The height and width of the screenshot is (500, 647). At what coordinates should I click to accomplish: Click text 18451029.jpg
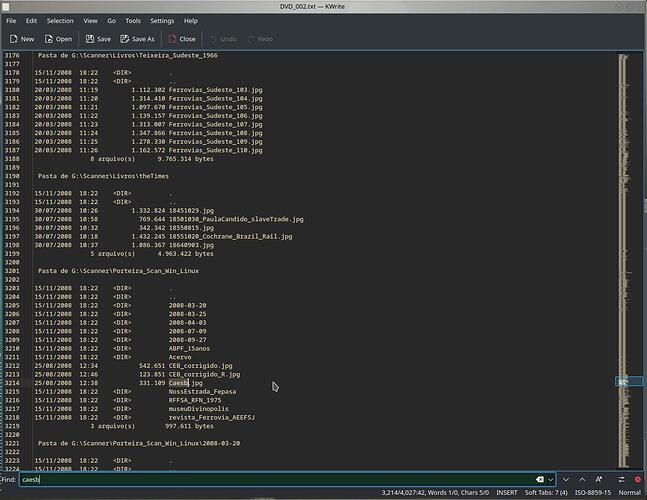[191, 210]
